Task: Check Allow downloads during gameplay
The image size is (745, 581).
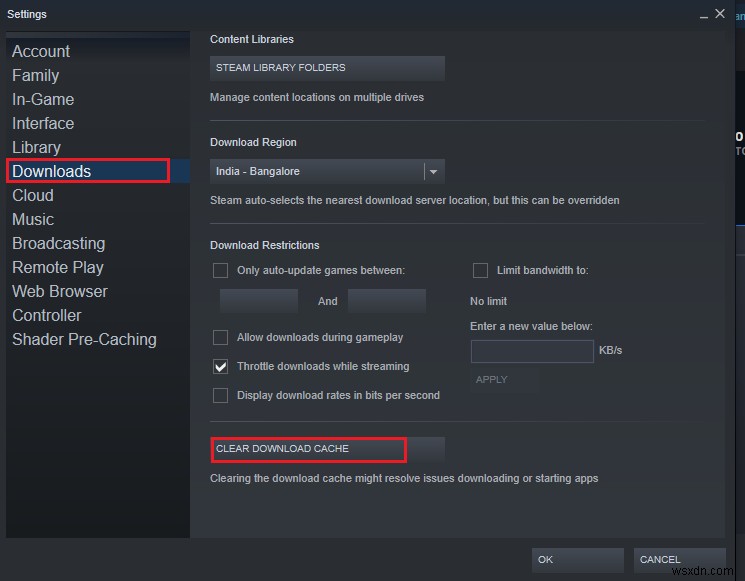Action: click(x=220, y=337)
